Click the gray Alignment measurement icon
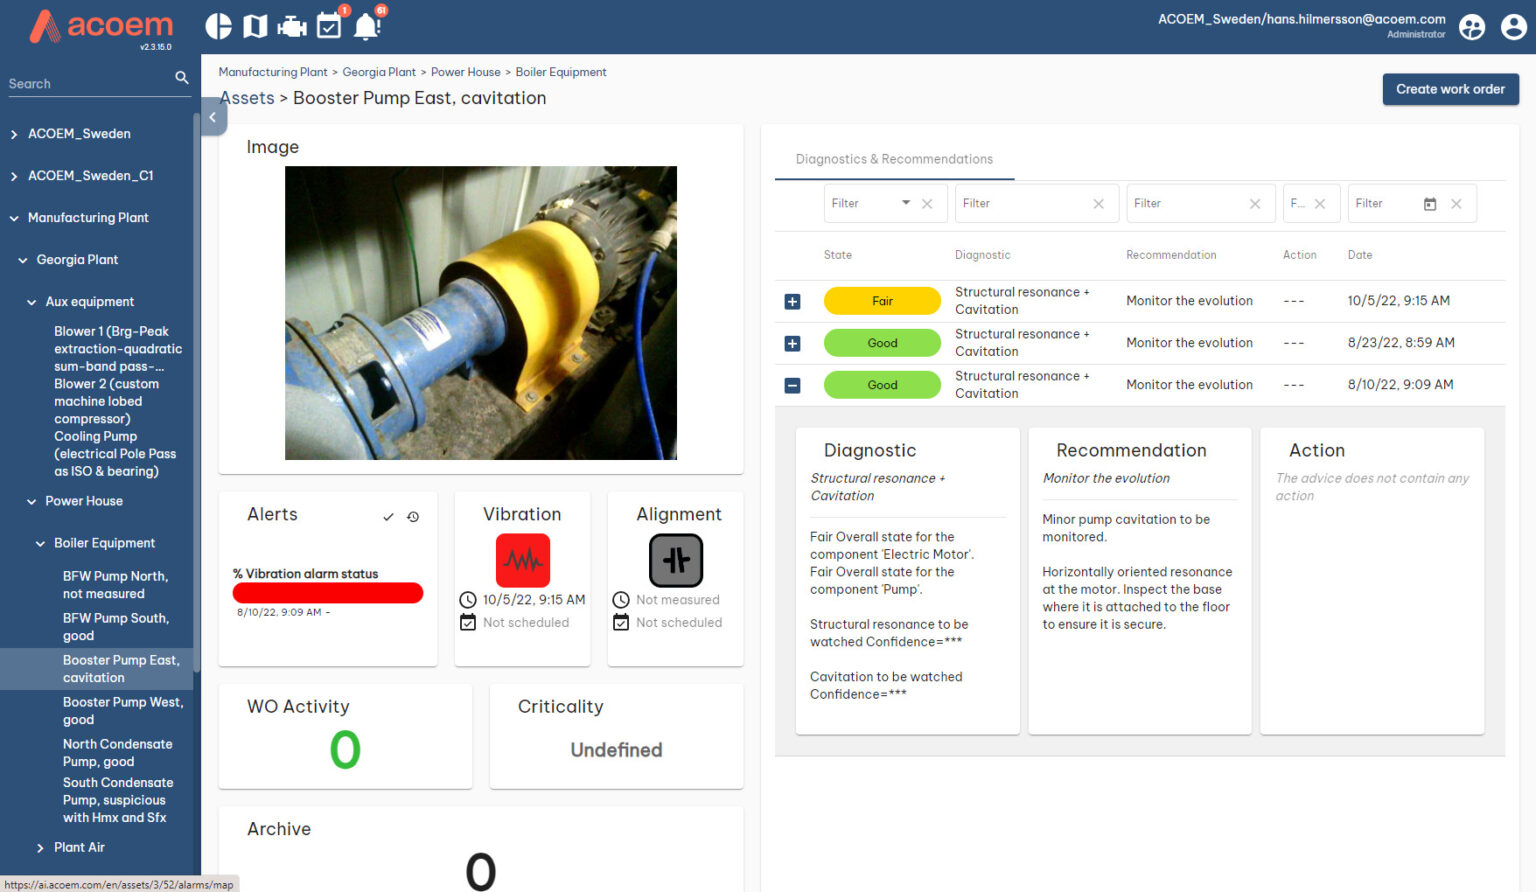 675,560
